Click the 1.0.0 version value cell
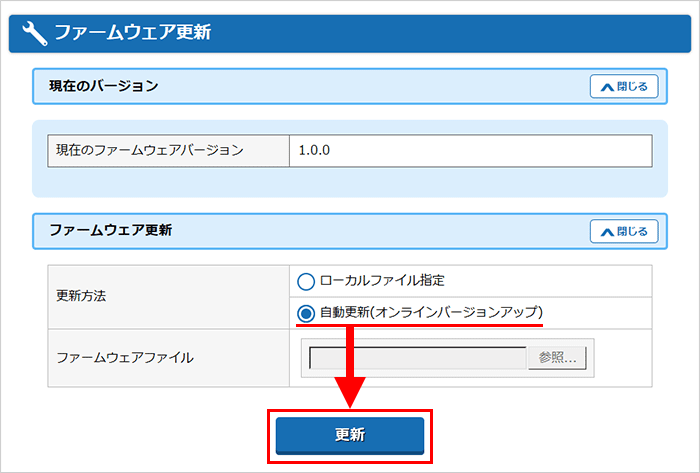This screenshot has width=700, height=473. [470, 151]
